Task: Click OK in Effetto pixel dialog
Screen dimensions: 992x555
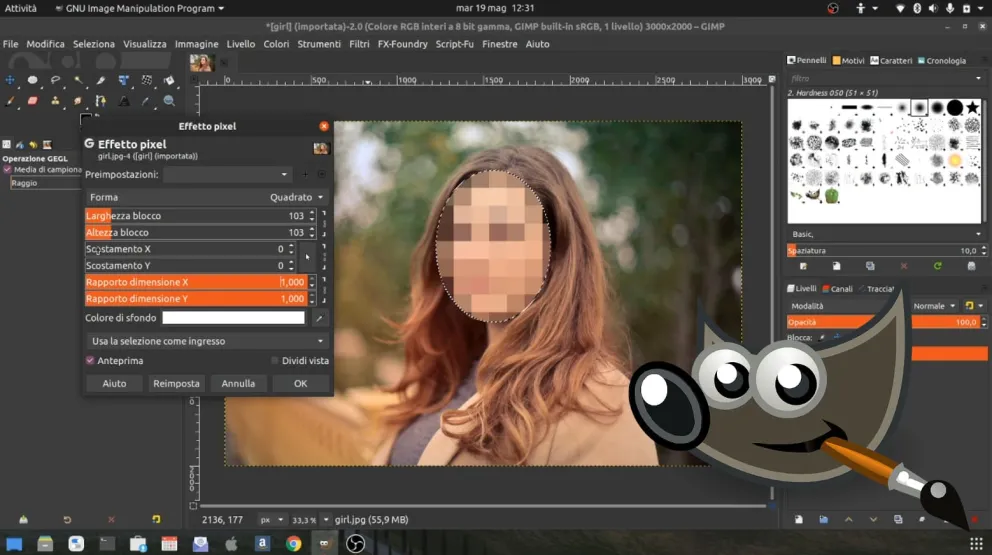Action: (301, 384)
